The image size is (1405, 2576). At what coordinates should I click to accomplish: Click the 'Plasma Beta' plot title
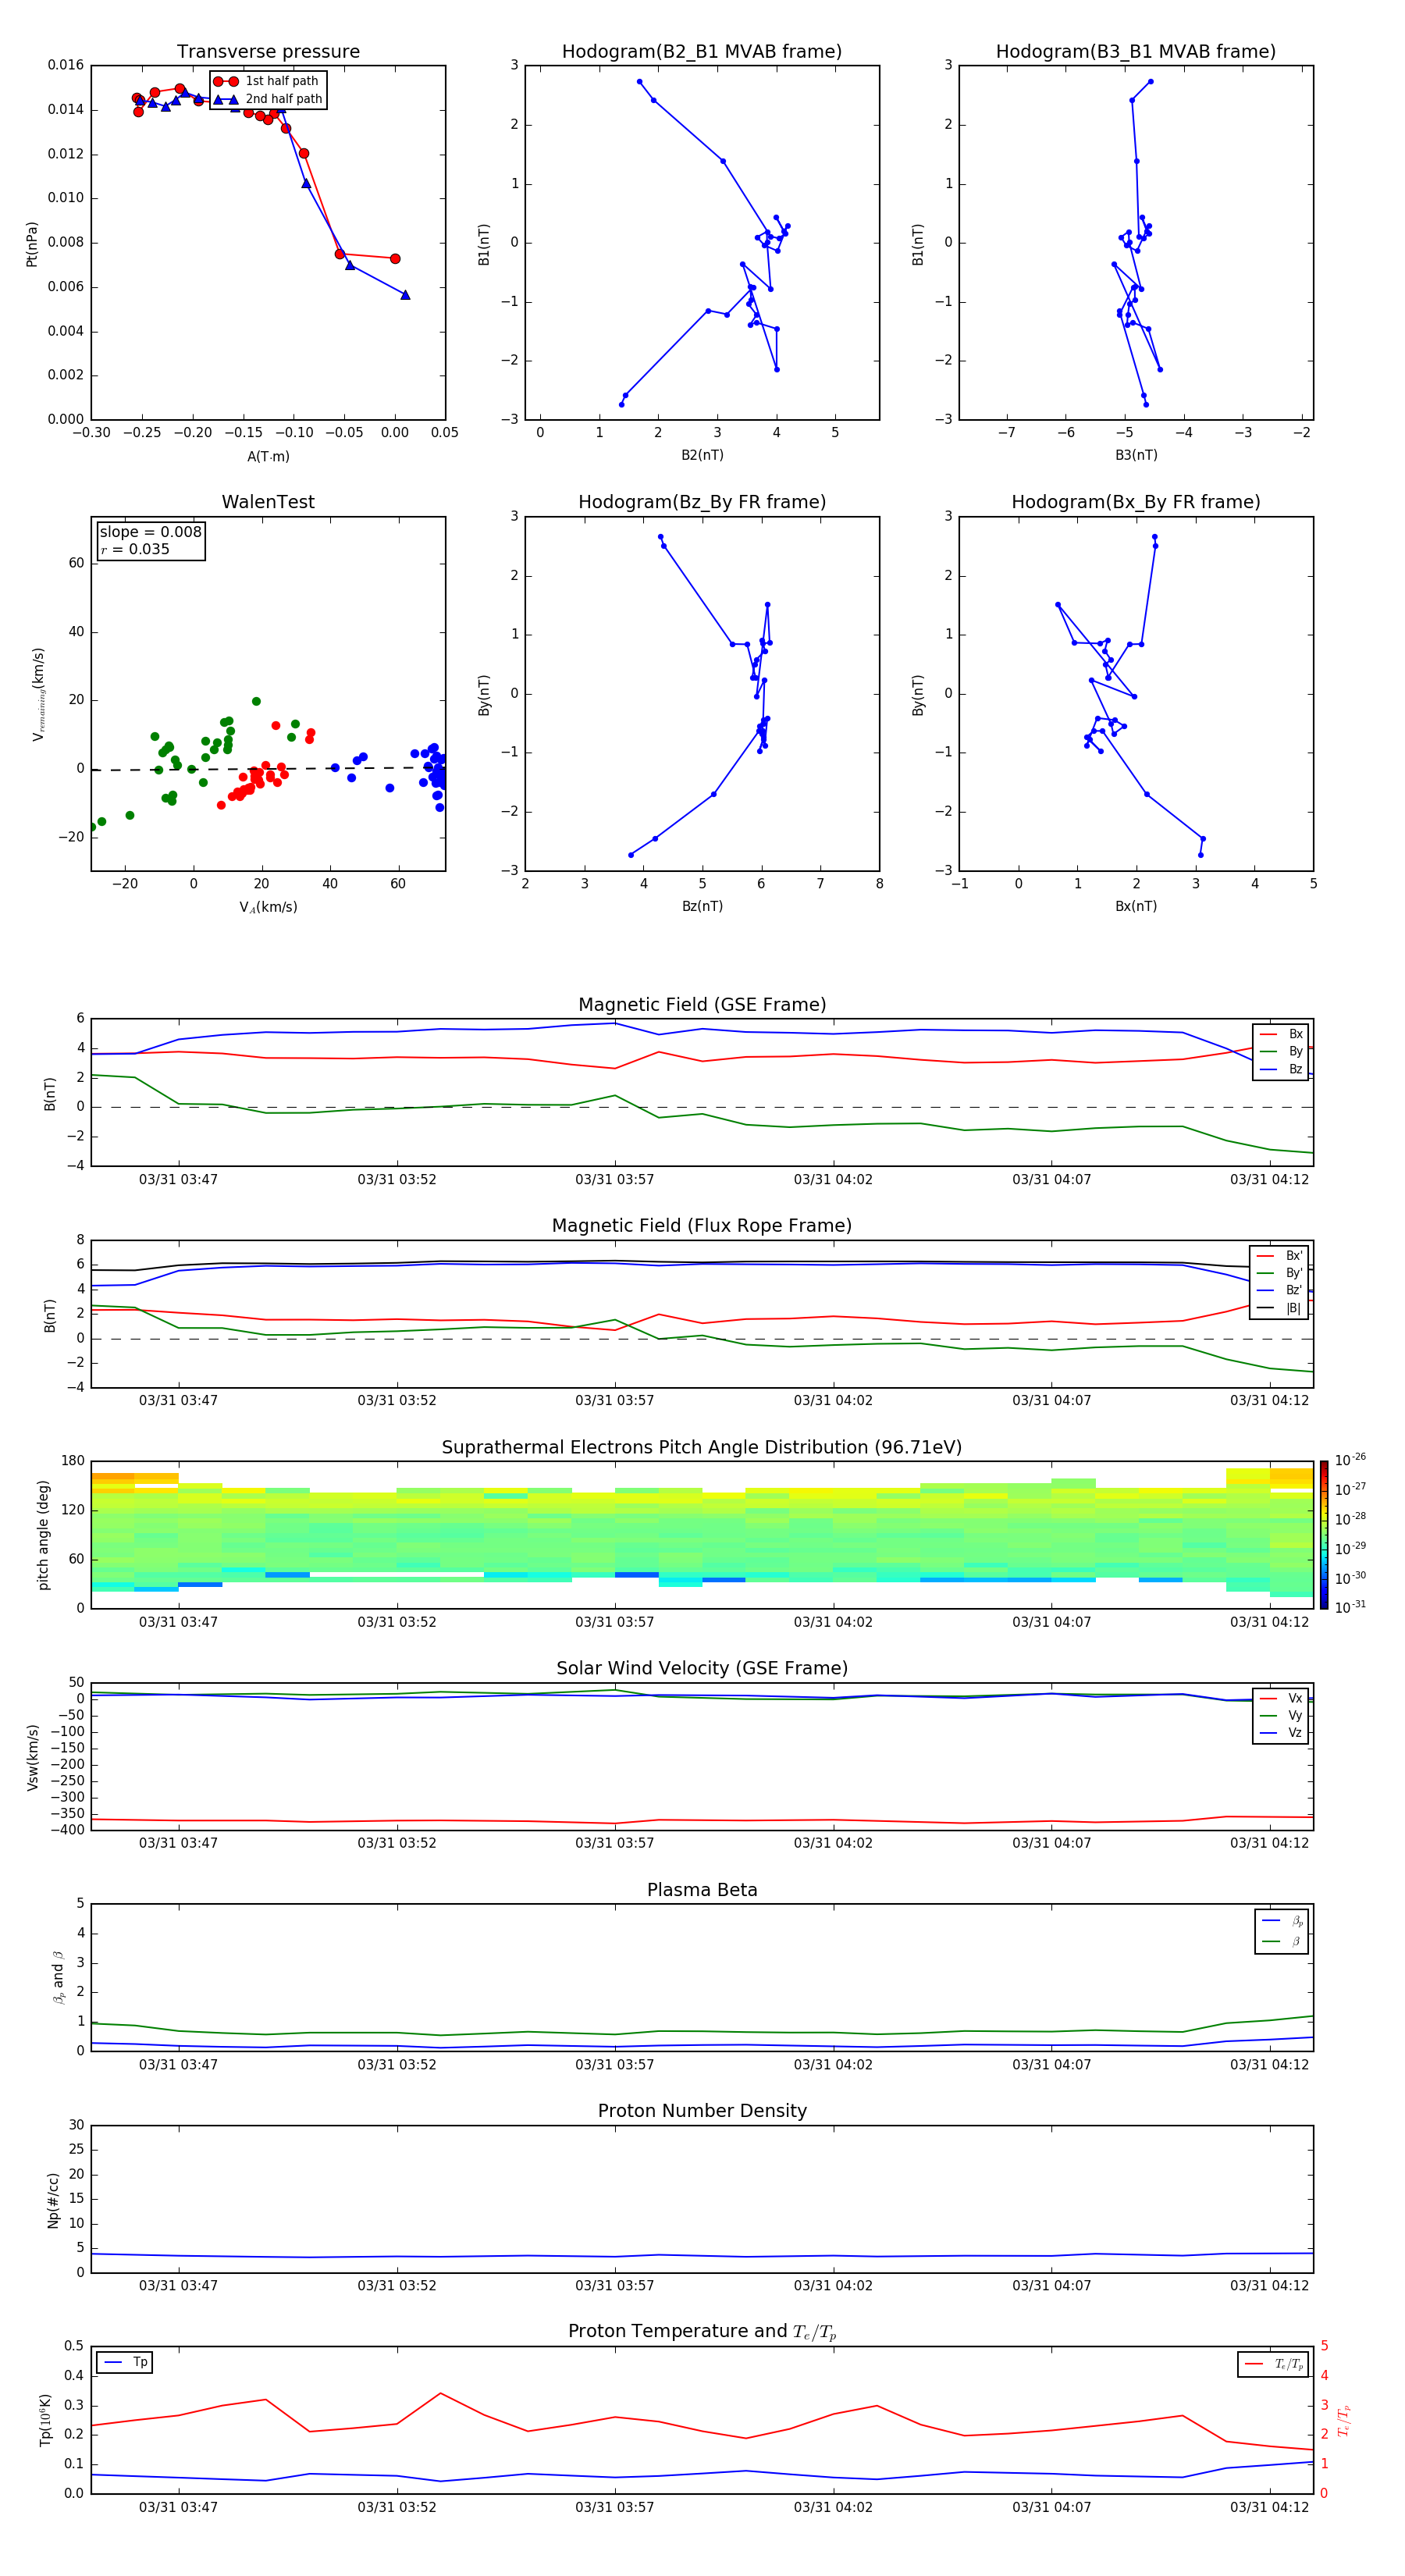[702, 1890]
